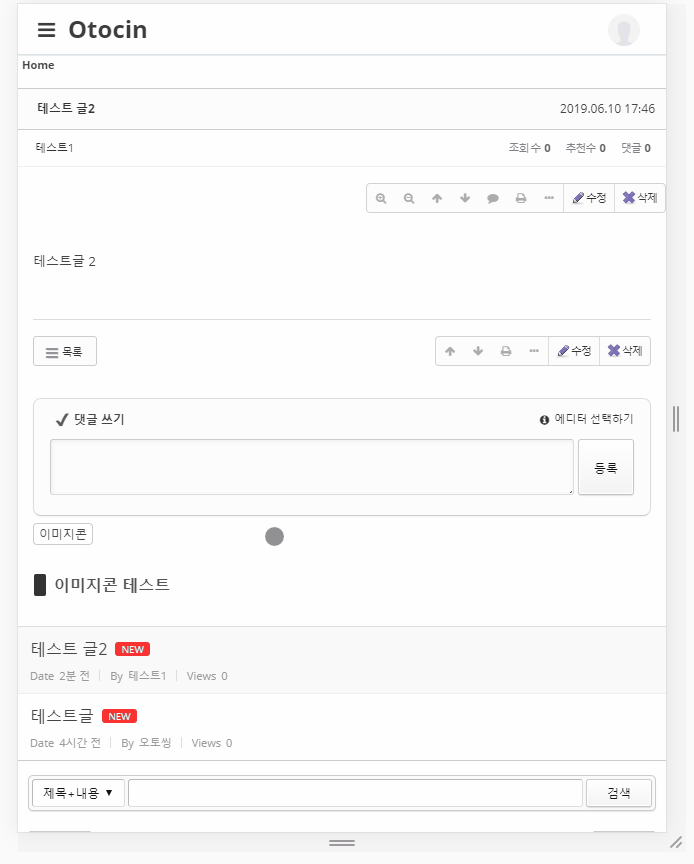Screen dimensions: 694x864
Task: Zoom in text using the upper toolbar
Action: [x=381, y=198]
